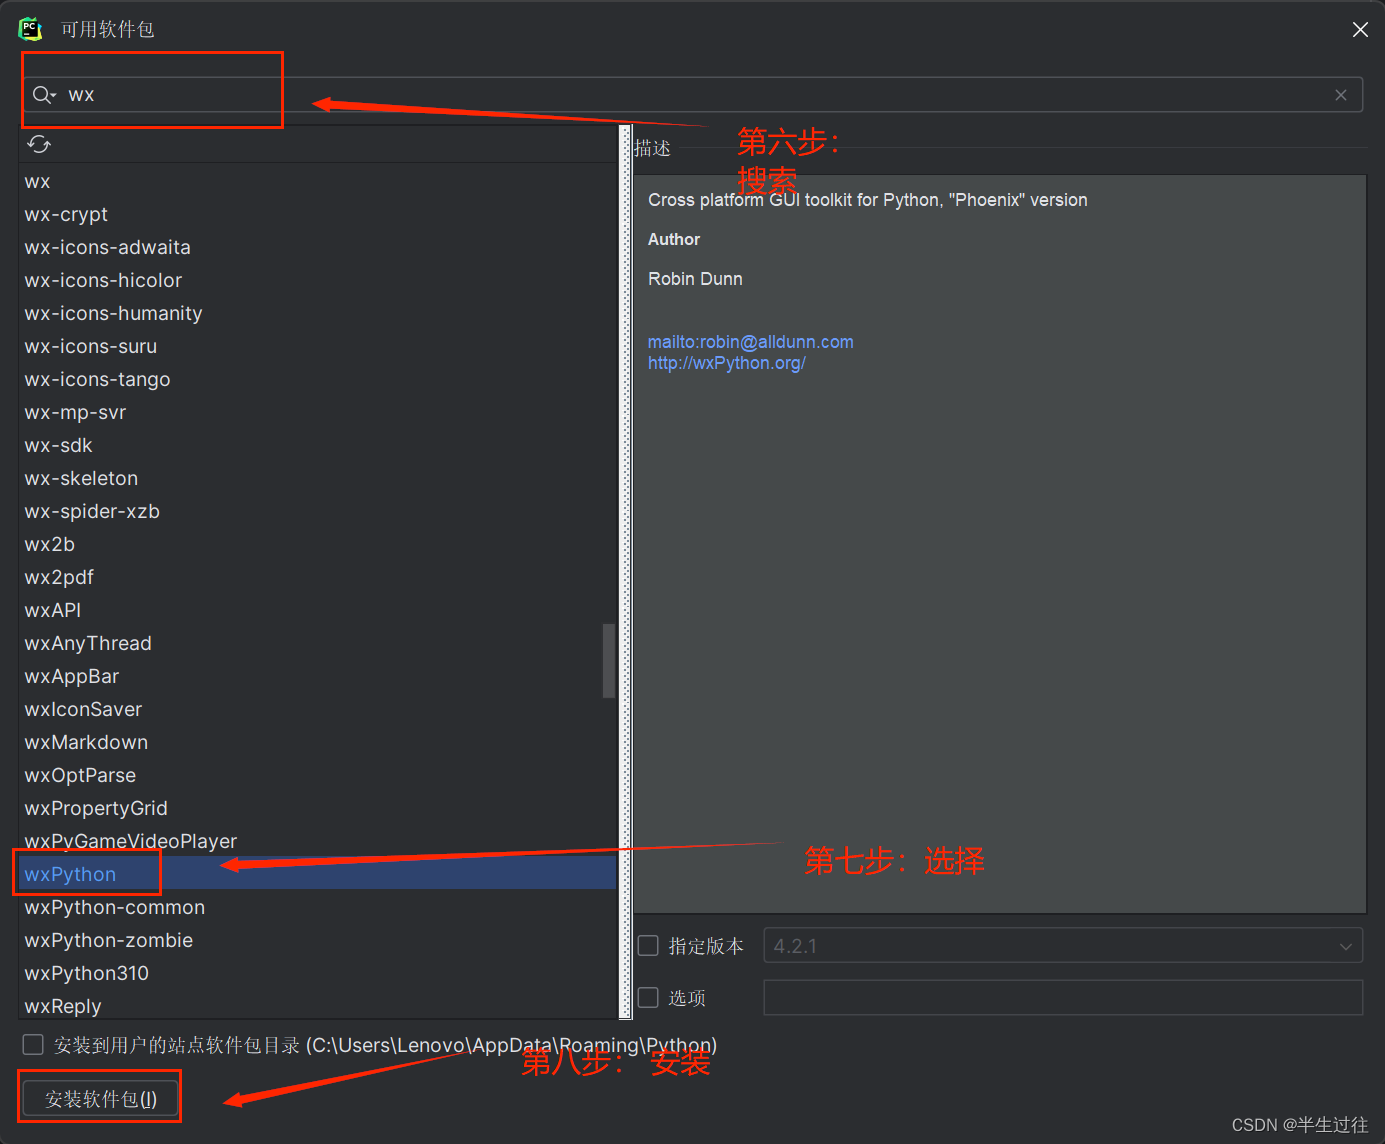Screen dimensions: 1385x1144
Task: Select wx-icons-hicolor package
Action: pyautogui.click(x=318, y=281)
